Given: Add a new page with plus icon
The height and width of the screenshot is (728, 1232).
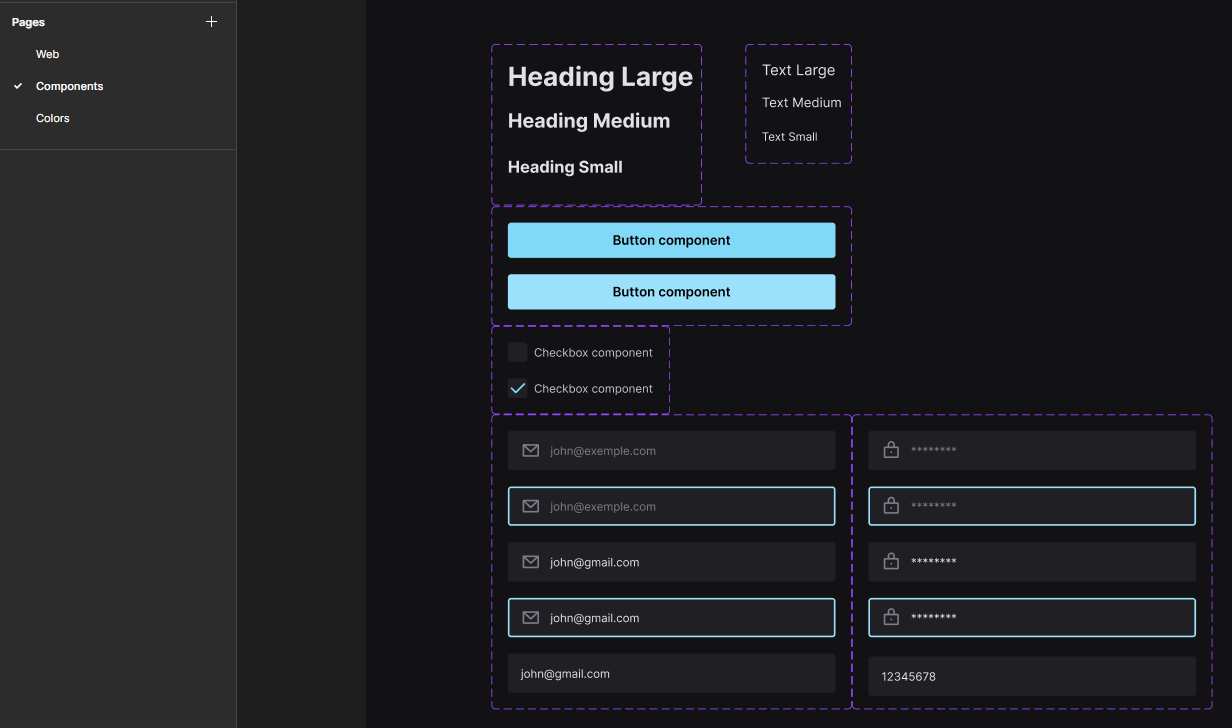Looking at the screenshot, I should [x=211, y=22].
